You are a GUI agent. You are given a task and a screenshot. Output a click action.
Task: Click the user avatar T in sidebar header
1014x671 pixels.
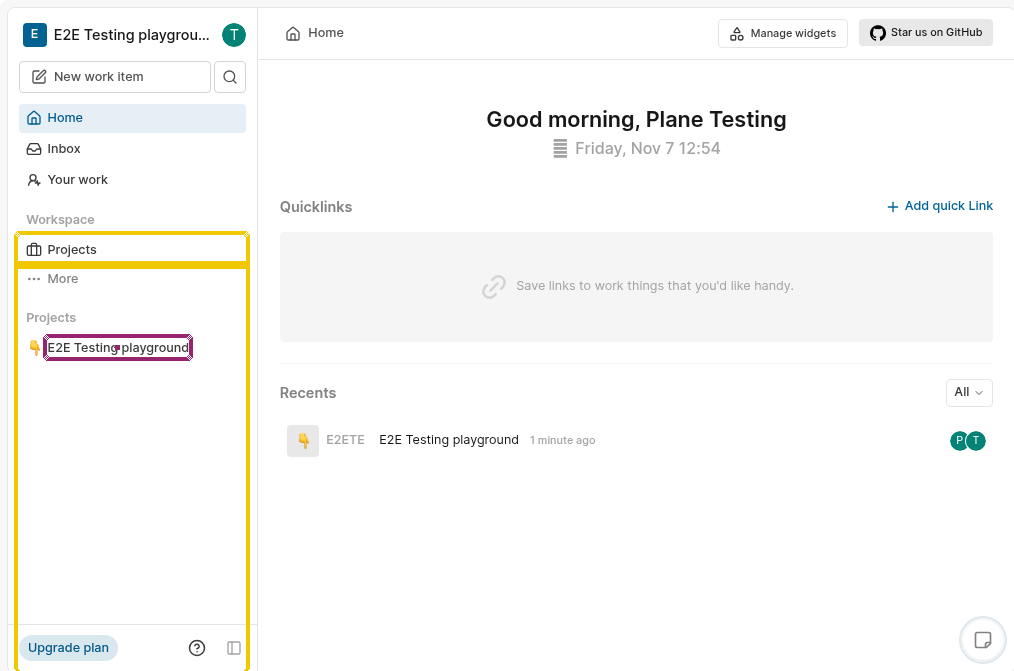[233, 35]
